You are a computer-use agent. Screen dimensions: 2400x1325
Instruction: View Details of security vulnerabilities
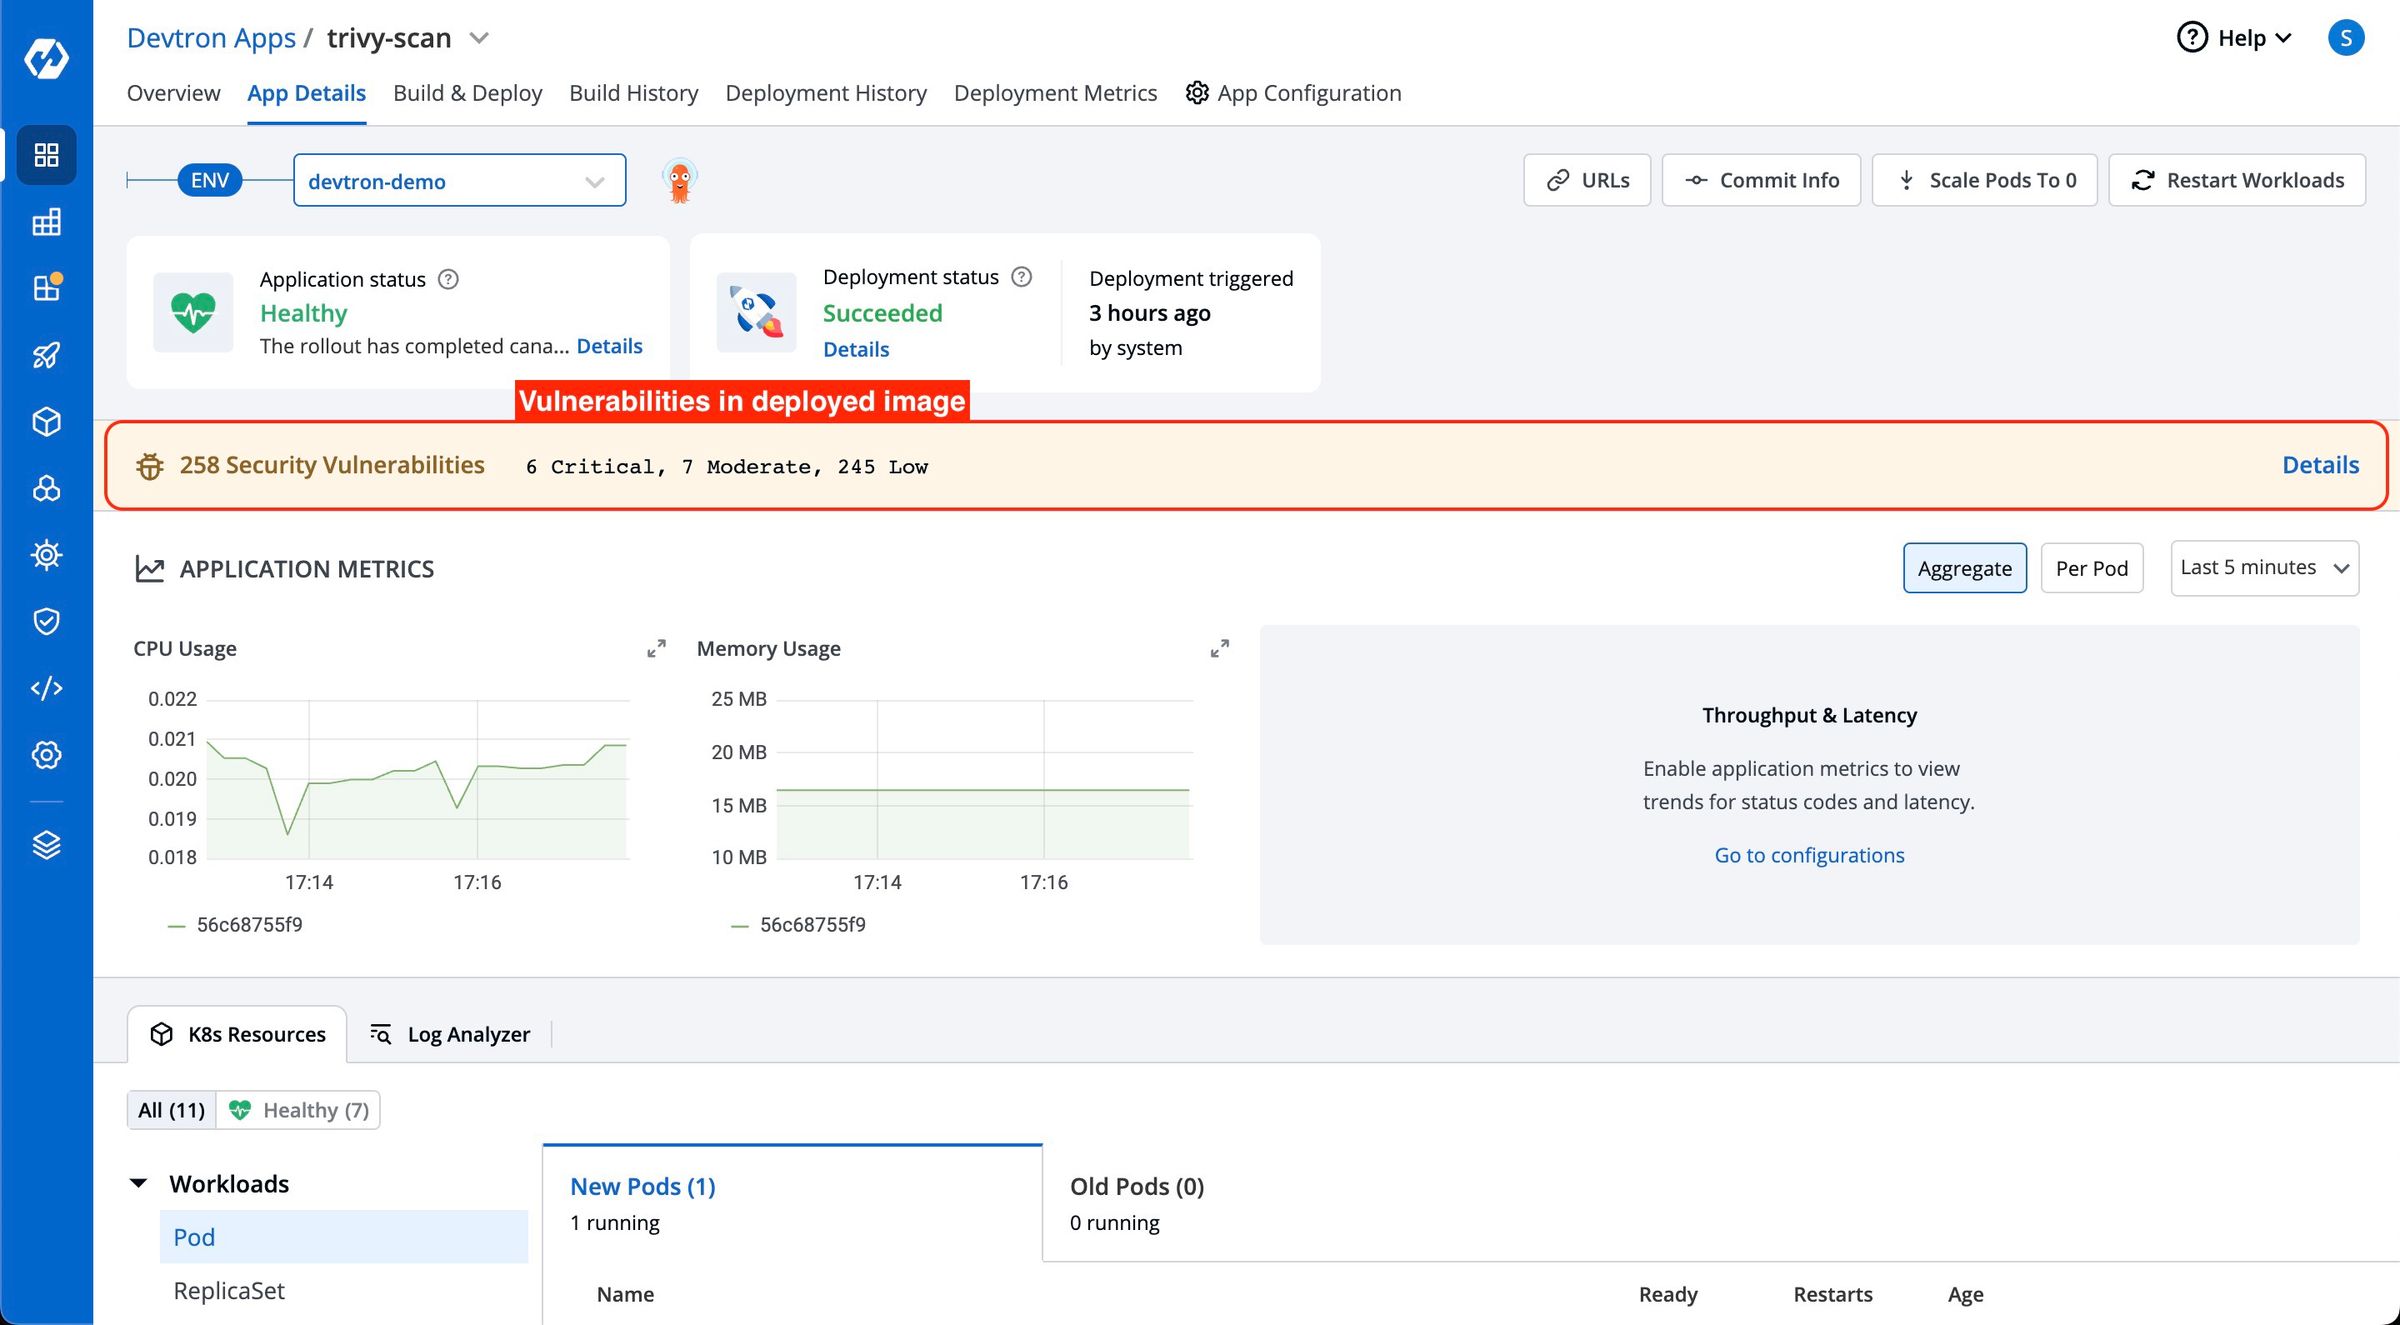pyautogui.click(x=2320, y=464)
